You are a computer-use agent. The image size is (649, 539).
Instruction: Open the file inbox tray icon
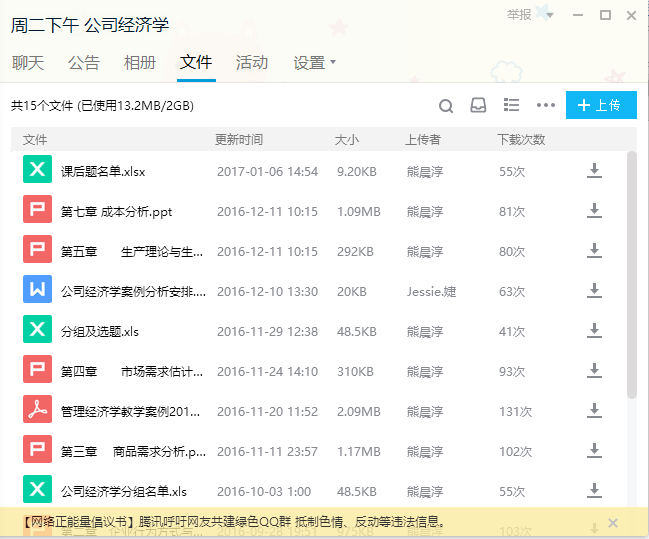(479, 105)
